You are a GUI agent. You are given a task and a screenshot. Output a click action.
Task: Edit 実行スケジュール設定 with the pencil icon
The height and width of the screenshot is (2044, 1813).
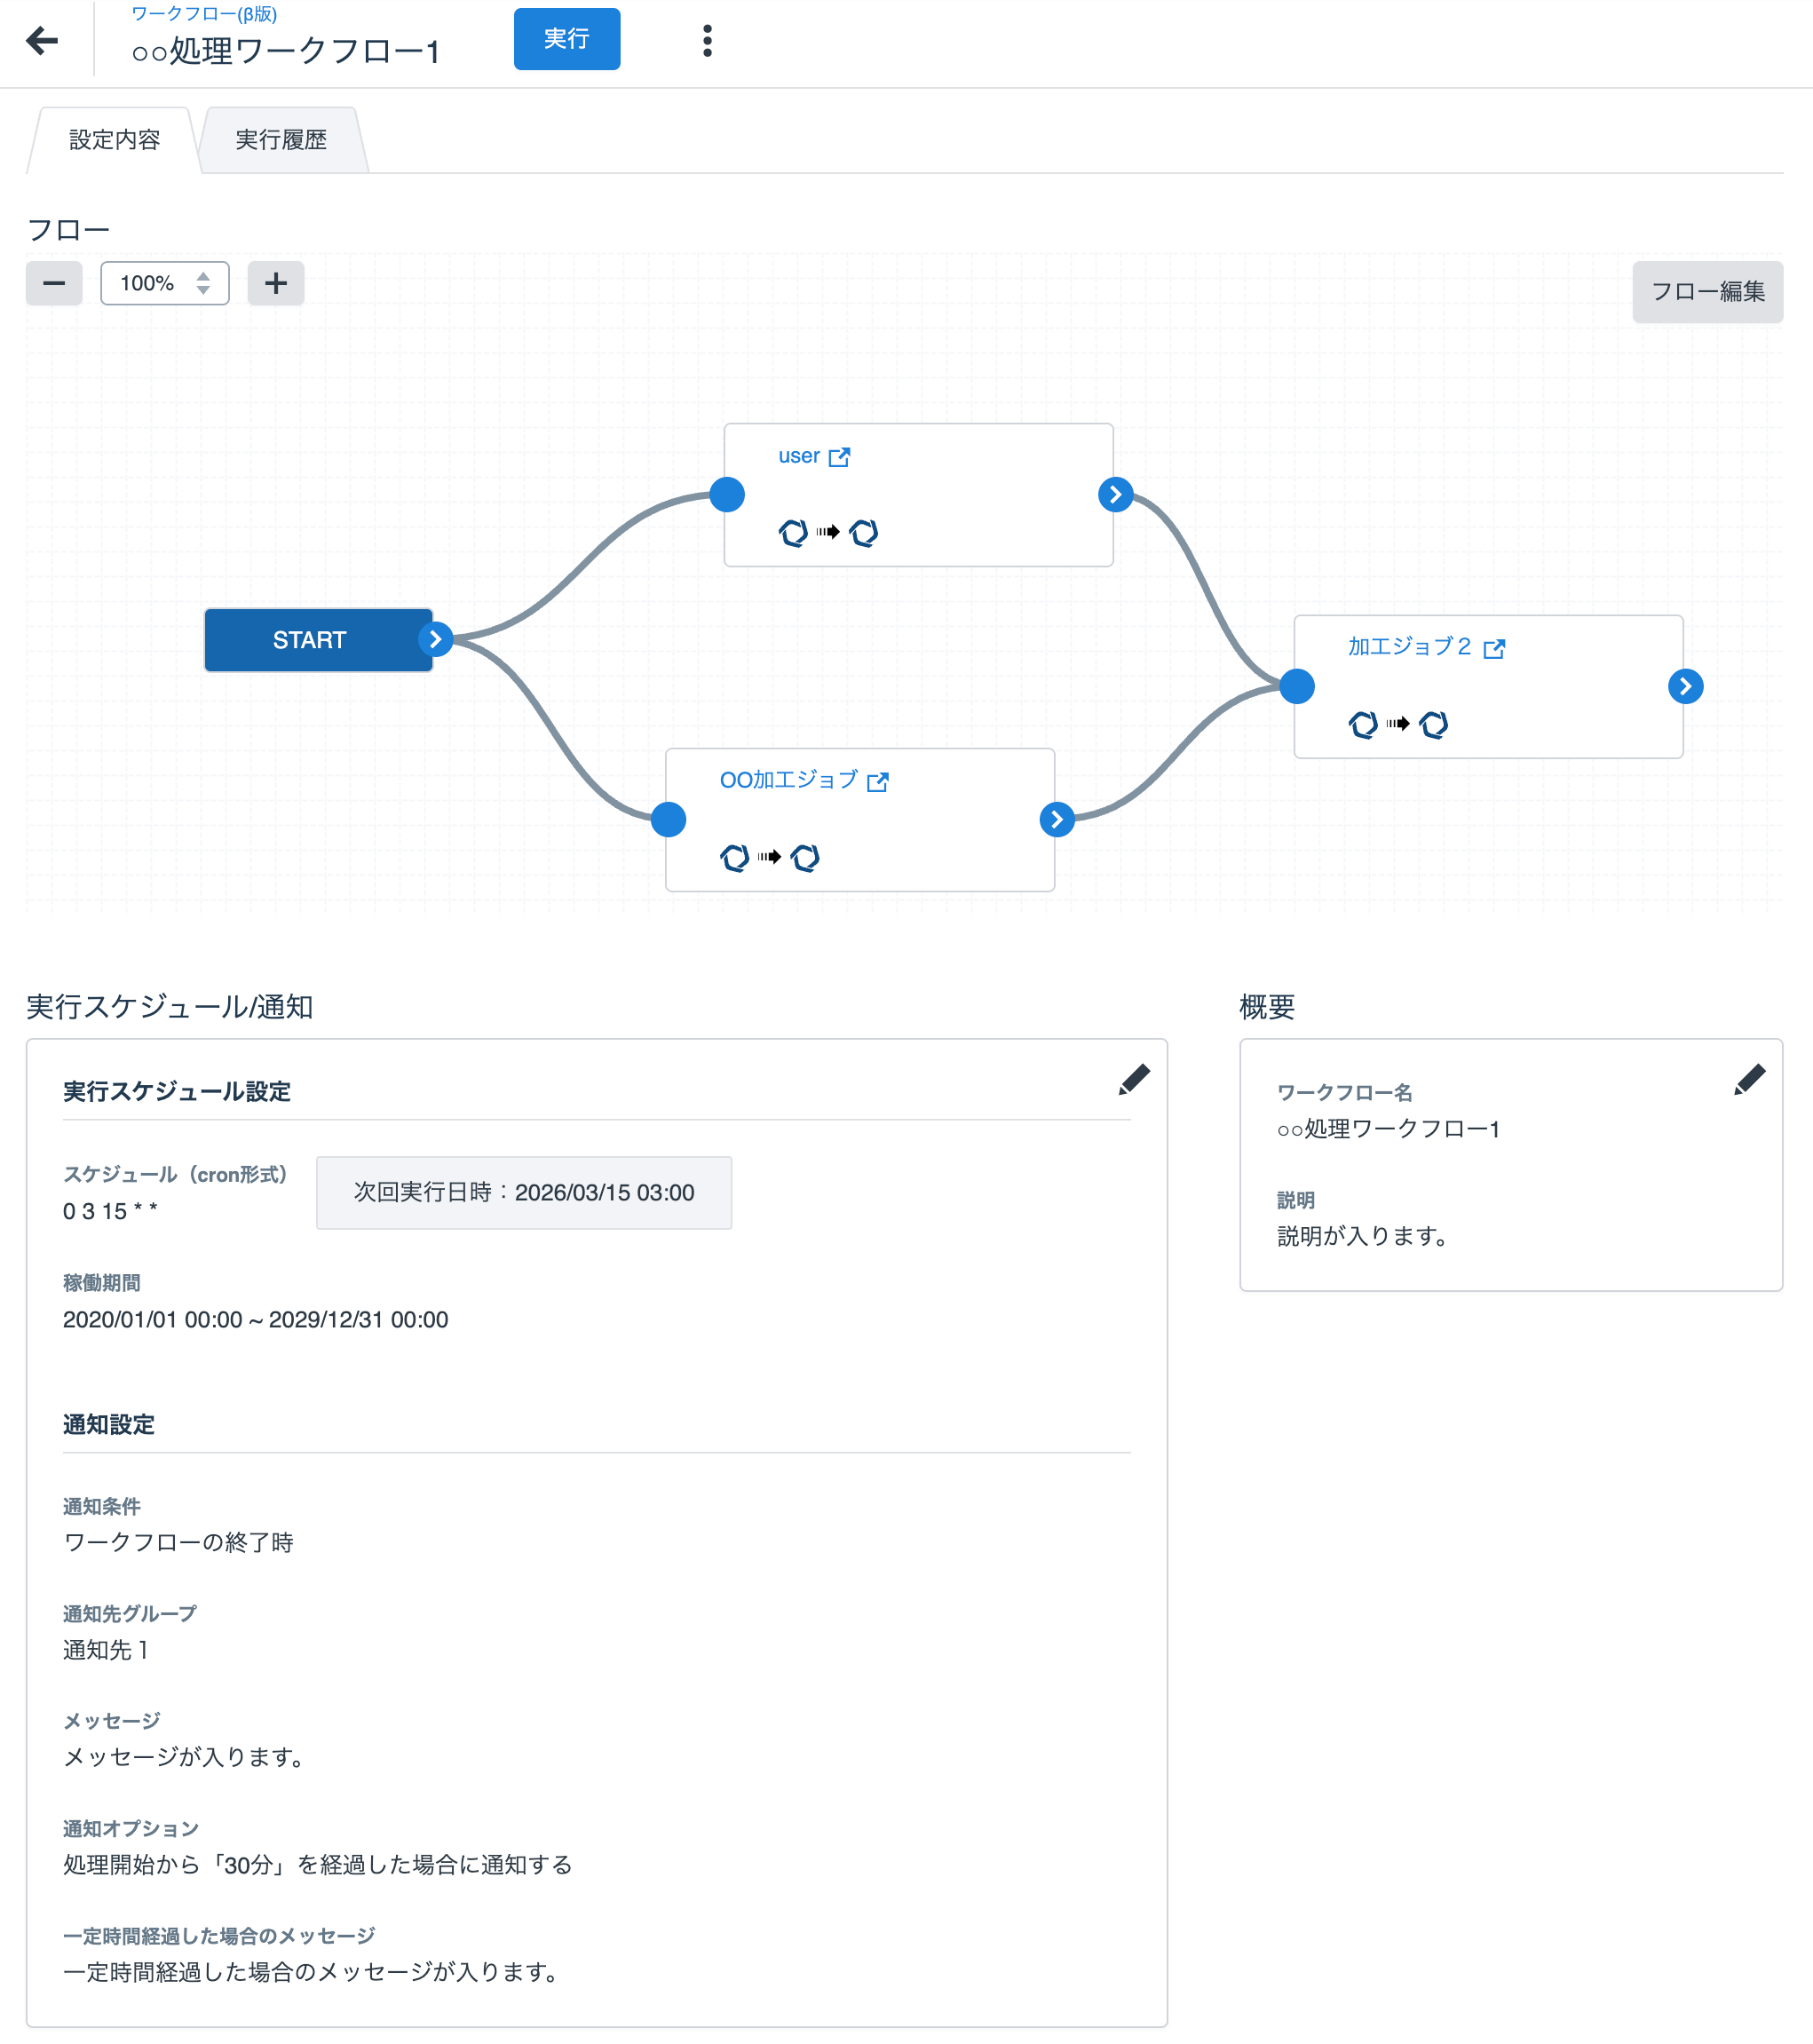point(1134,1080)
